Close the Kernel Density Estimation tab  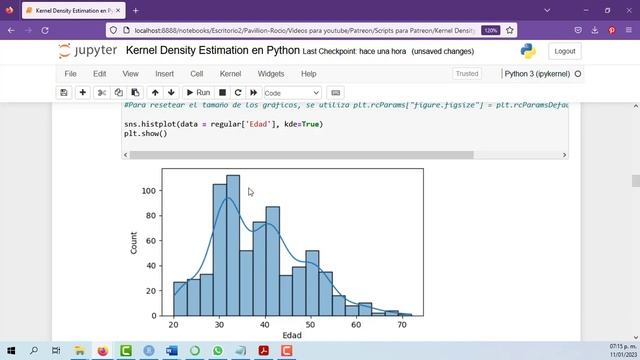pos(118,11)
